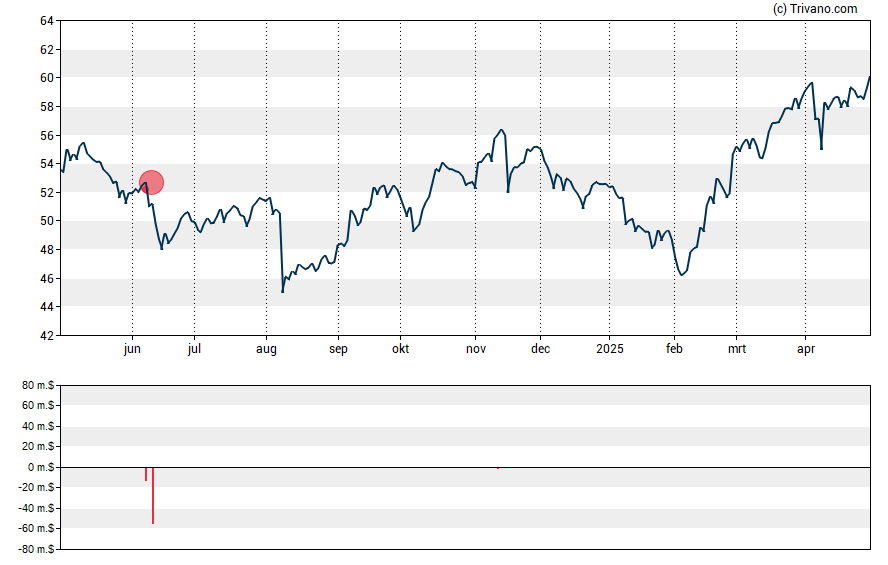Select the 'nov' month label

click(476, 349)
